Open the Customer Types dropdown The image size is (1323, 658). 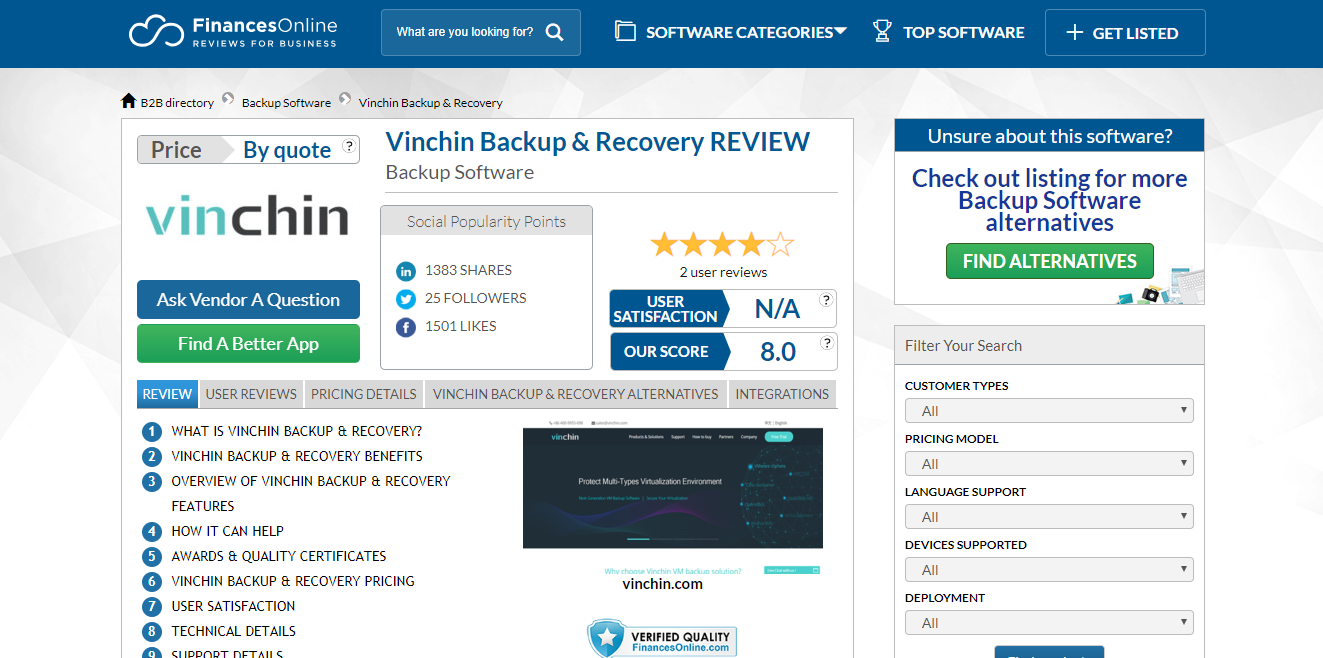point(1049,410)
